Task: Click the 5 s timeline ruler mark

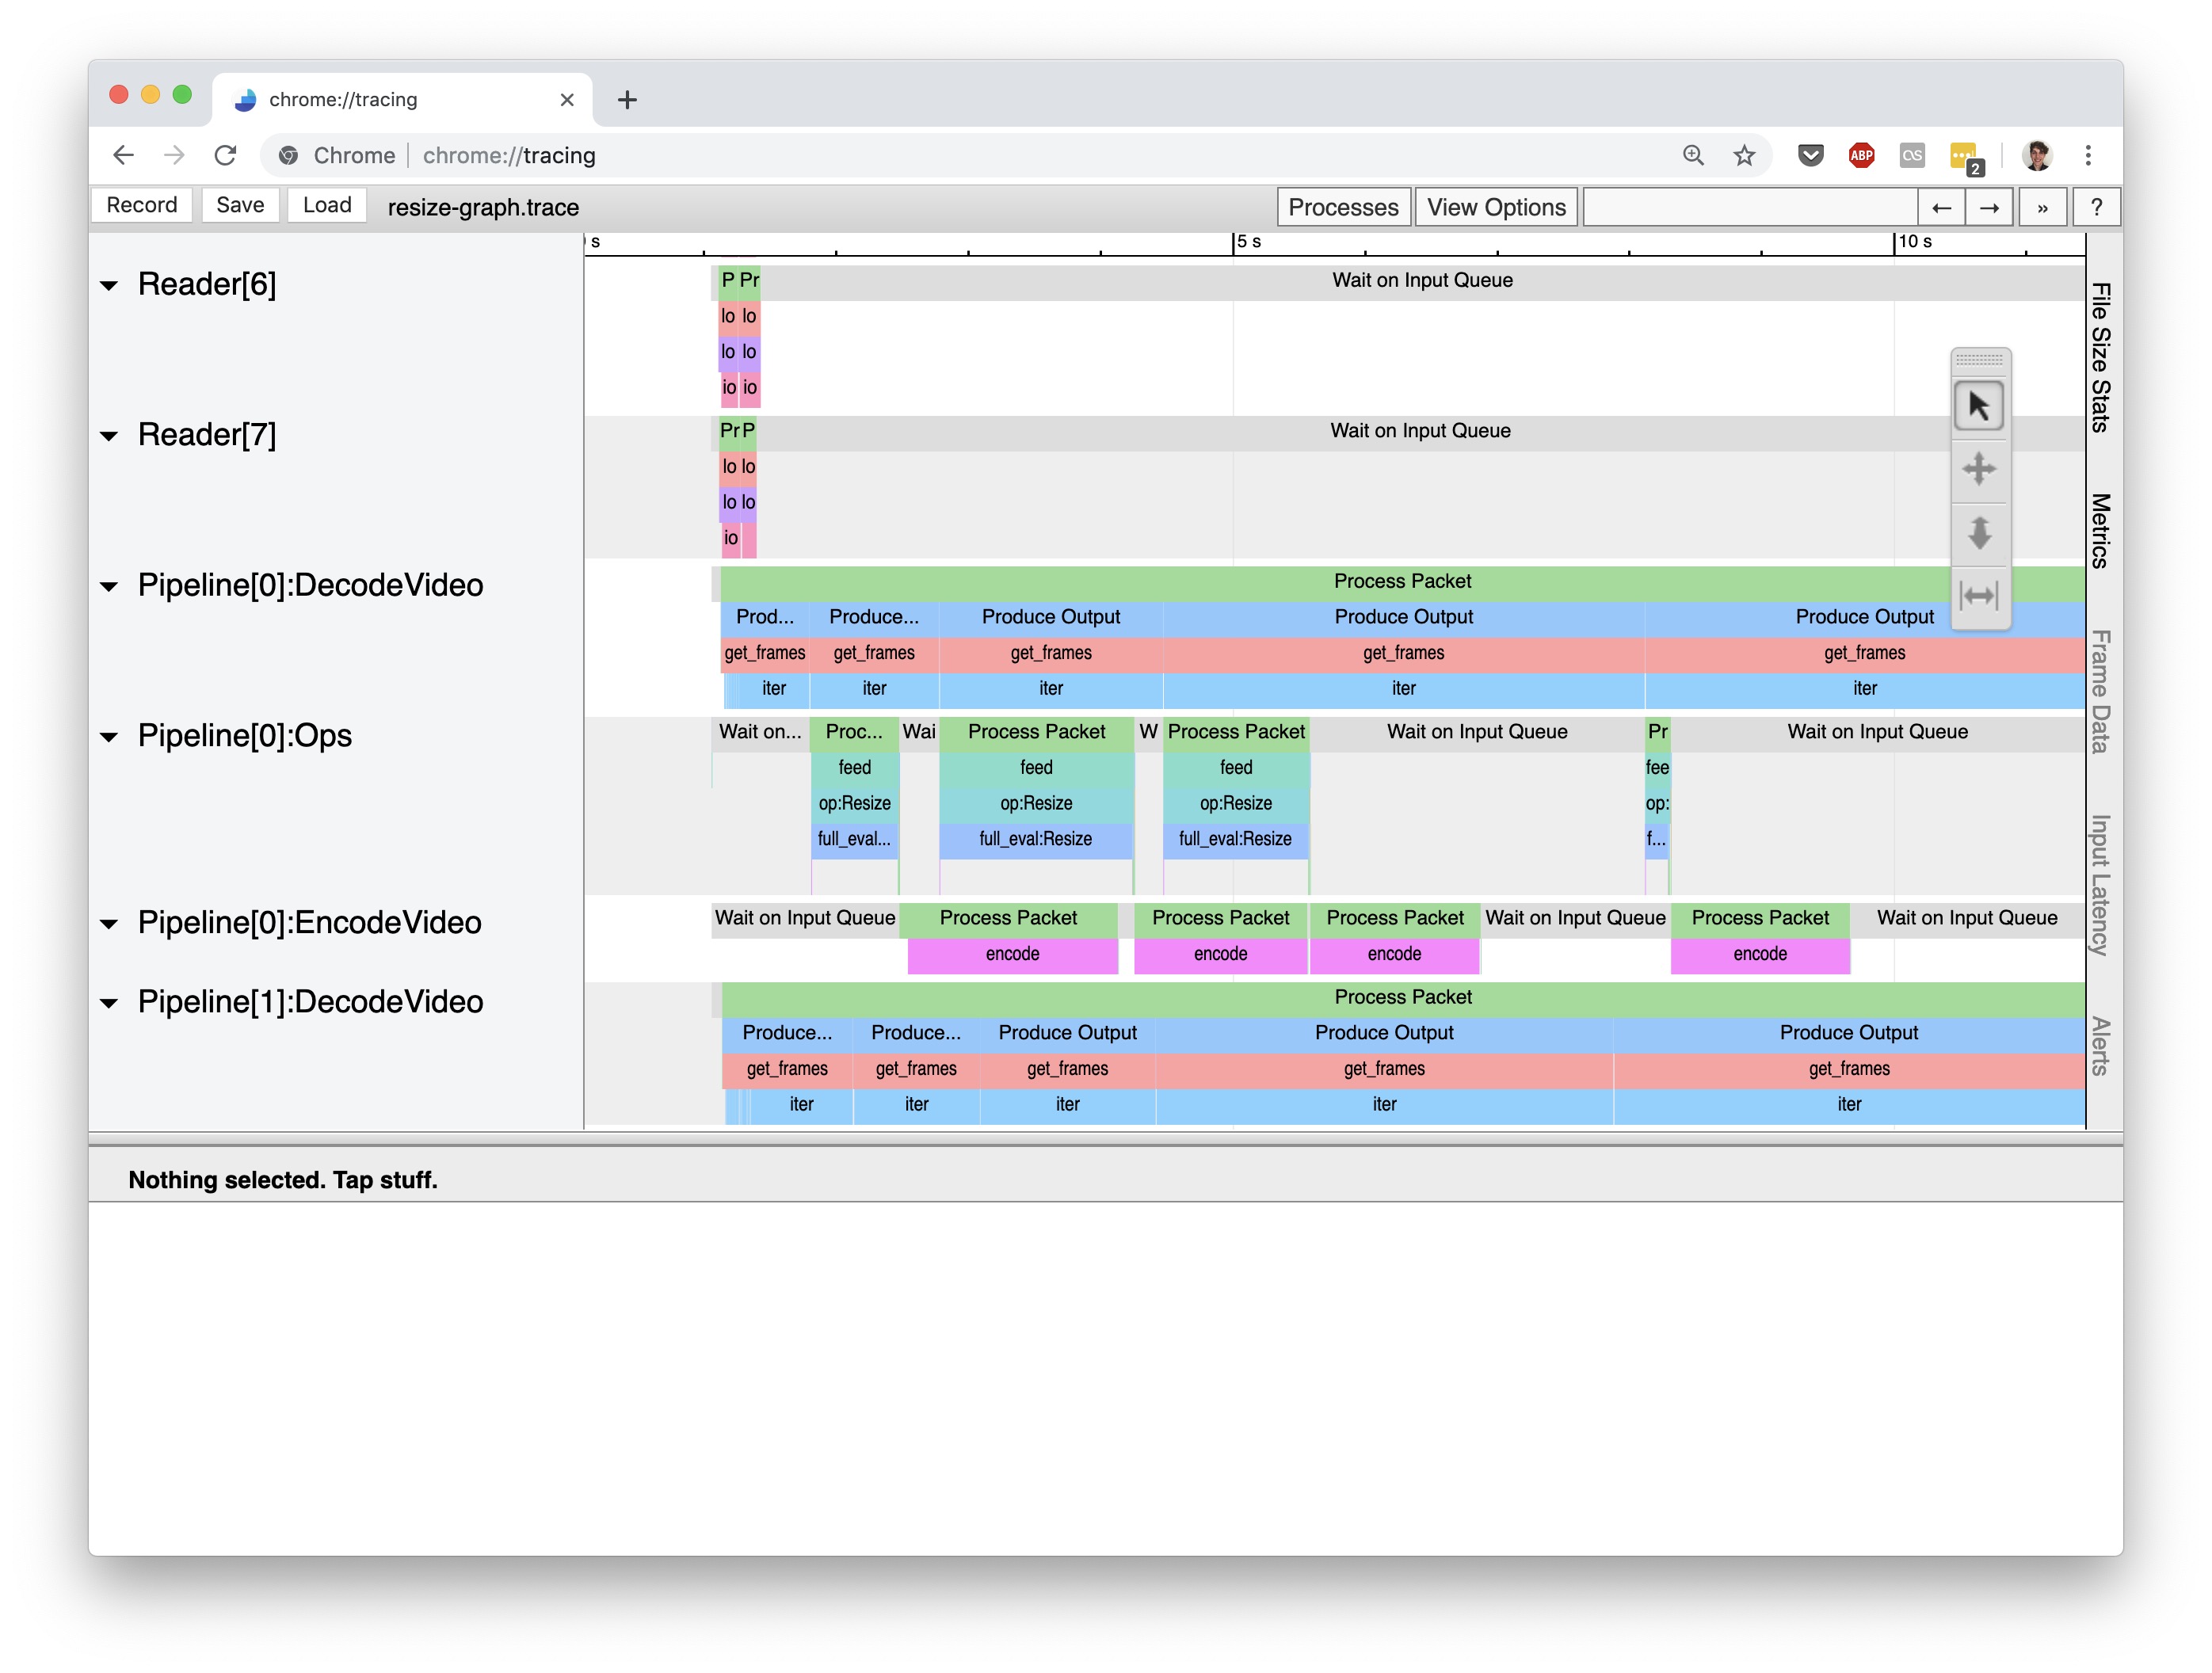Action: coord(1248,242)
